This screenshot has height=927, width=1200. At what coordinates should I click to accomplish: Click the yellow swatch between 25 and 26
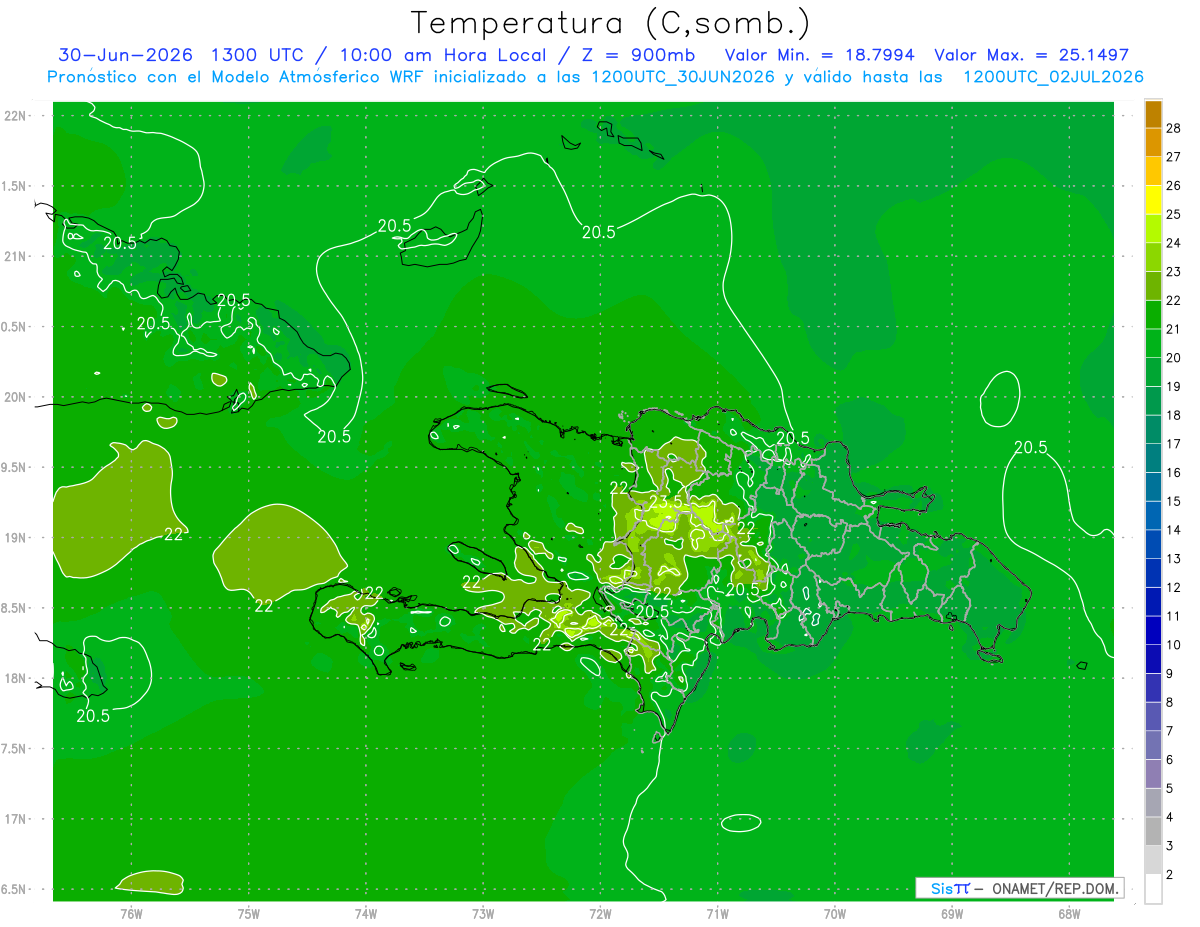pos(1153,200)
